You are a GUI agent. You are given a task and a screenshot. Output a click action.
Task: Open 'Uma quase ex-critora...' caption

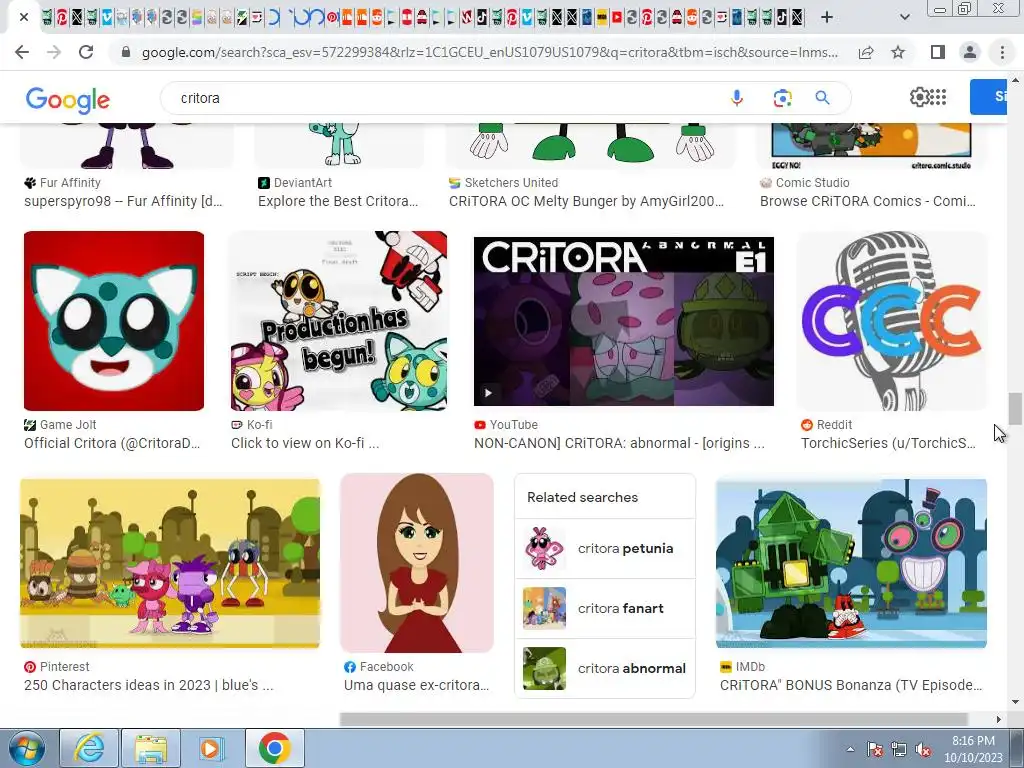417,685
